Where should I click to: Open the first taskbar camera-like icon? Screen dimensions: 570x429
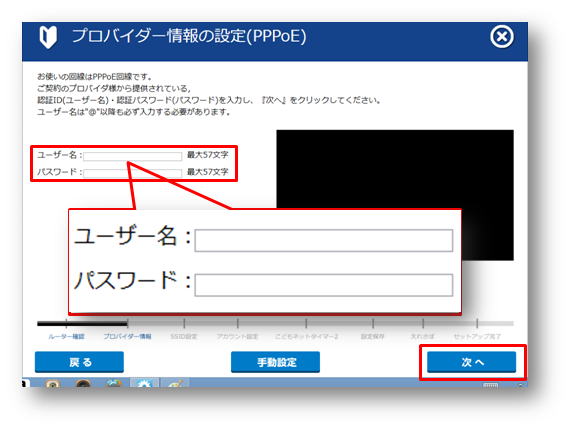point(53,383)
